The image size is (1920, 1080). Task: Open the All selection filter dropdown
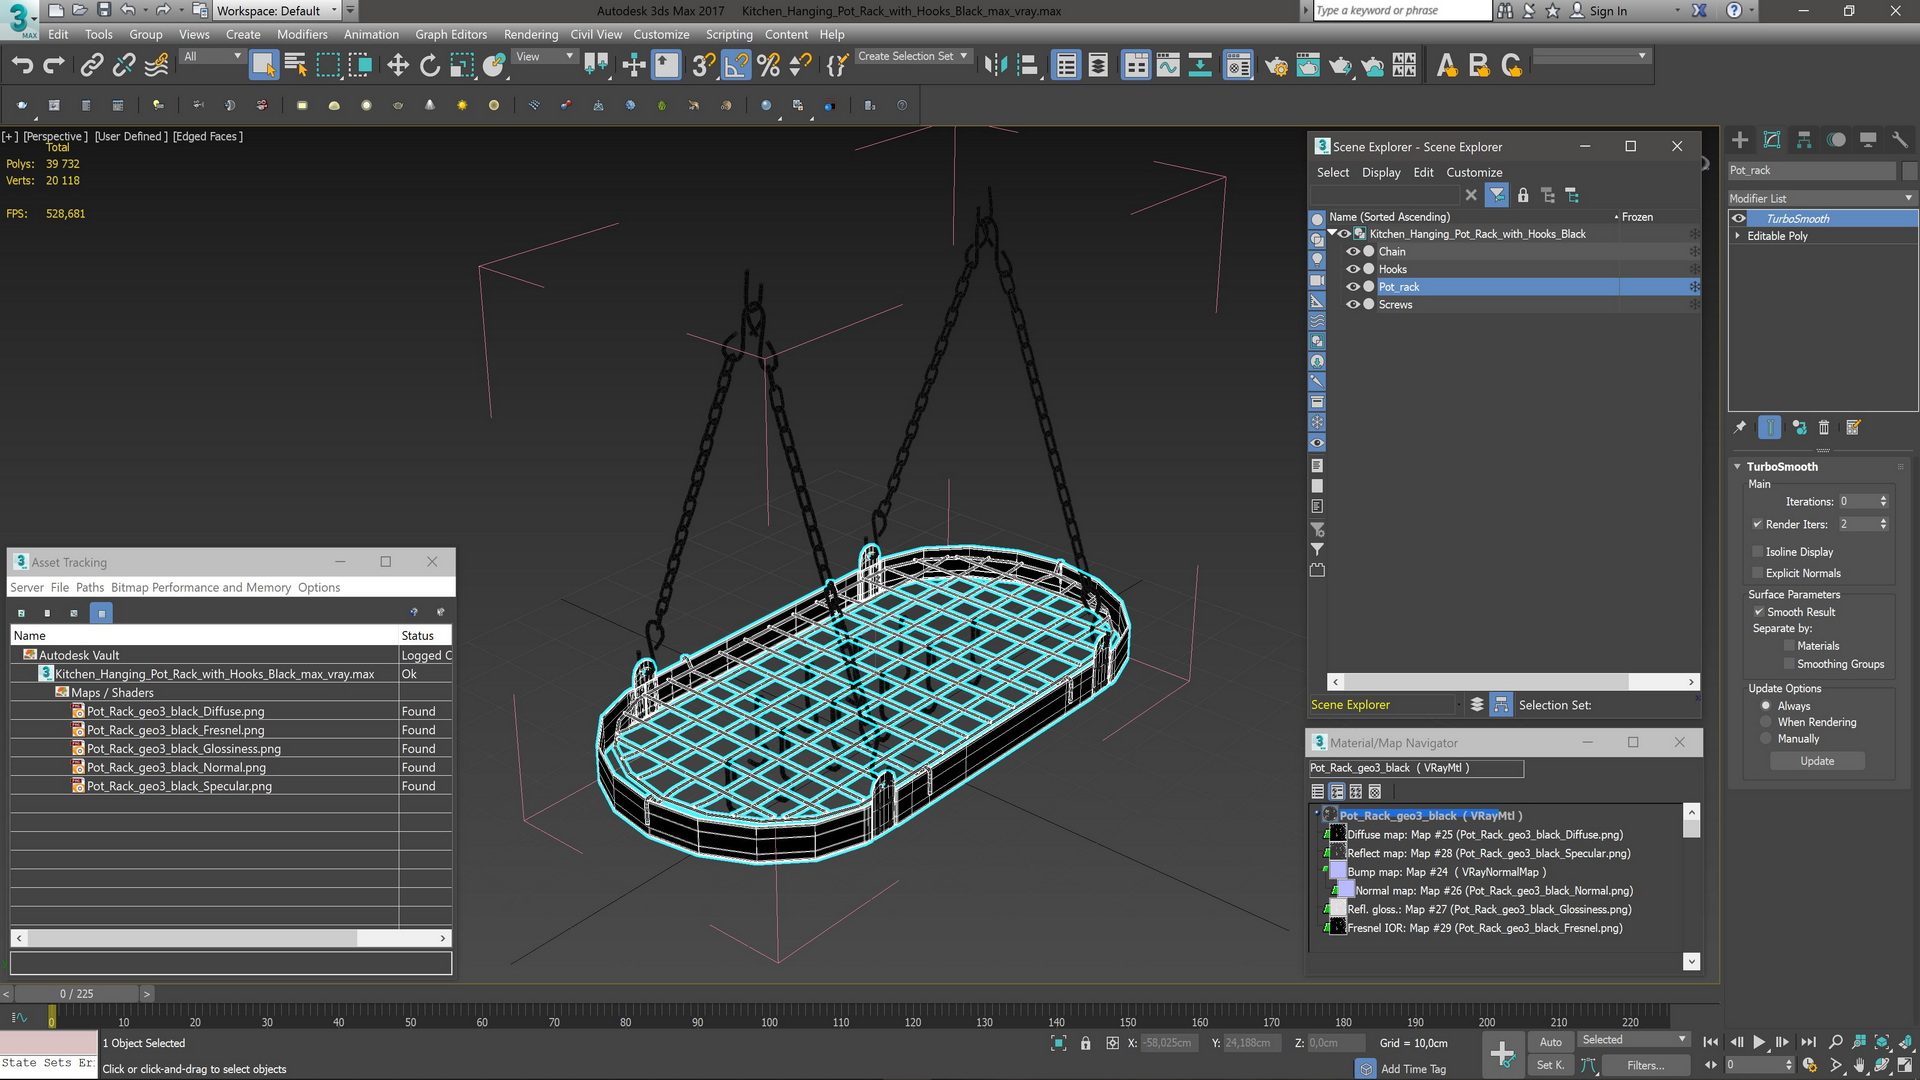(x=212, y=57)
